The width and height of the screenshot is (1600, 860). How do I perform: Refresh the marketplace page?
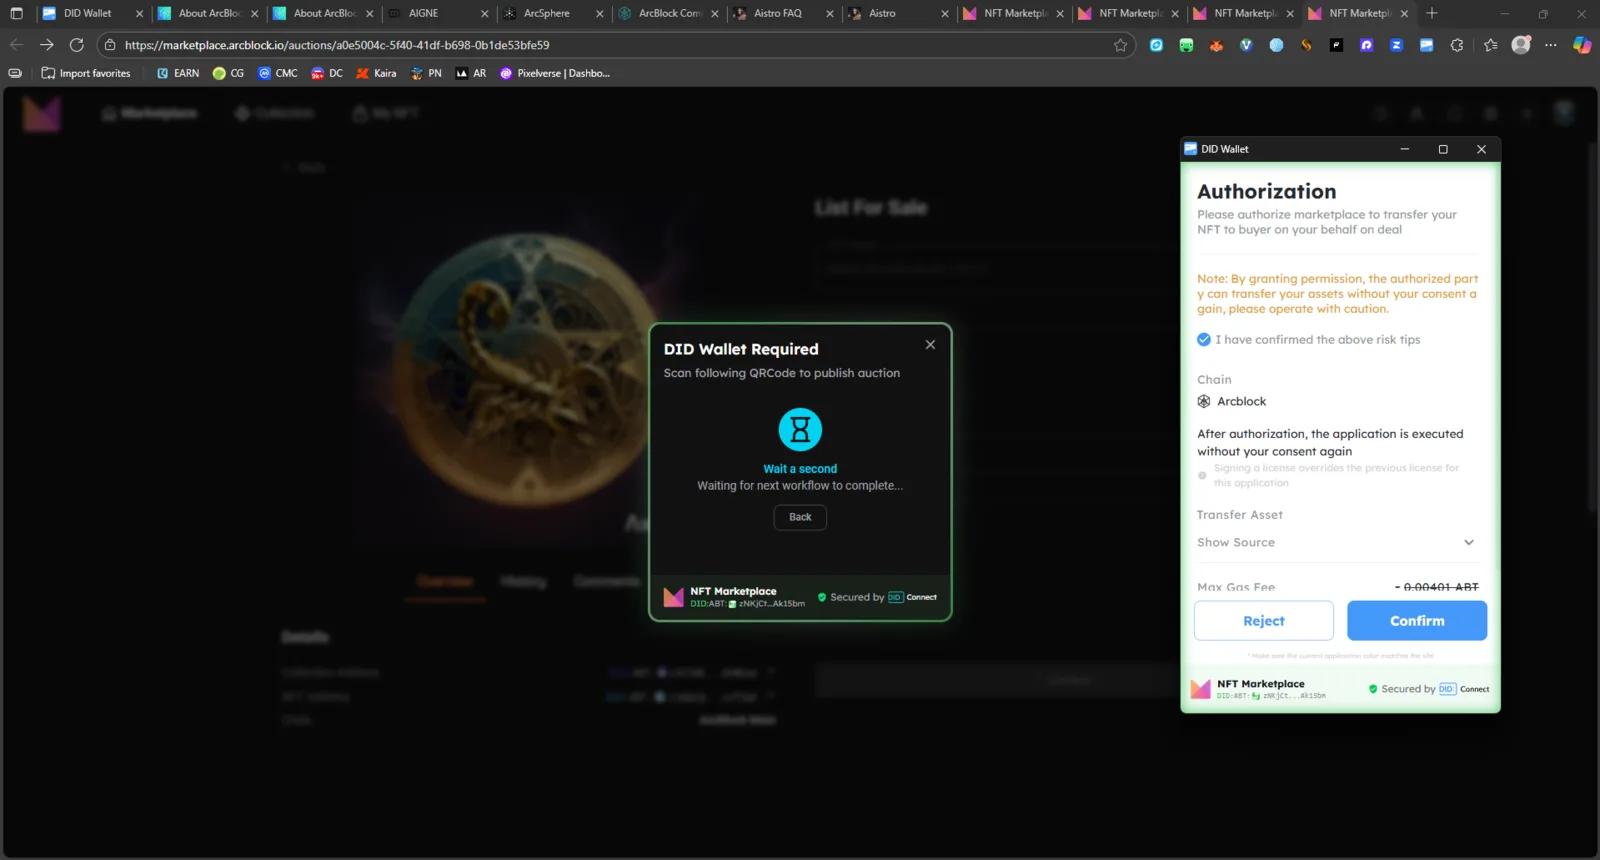pos(76,45)
